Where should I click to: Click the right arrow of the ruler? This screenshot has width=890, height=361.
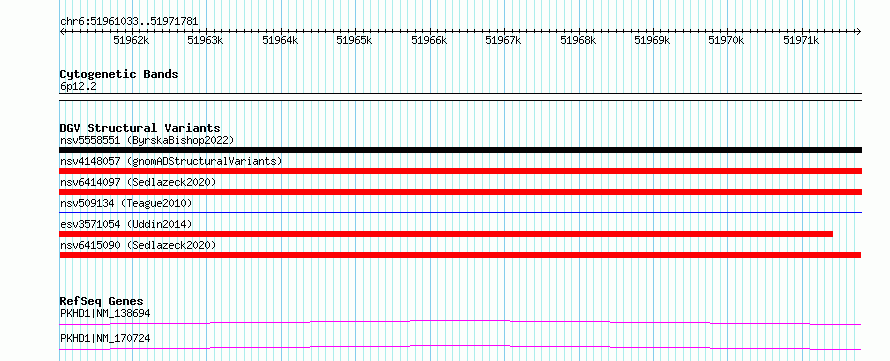point(858,31)
